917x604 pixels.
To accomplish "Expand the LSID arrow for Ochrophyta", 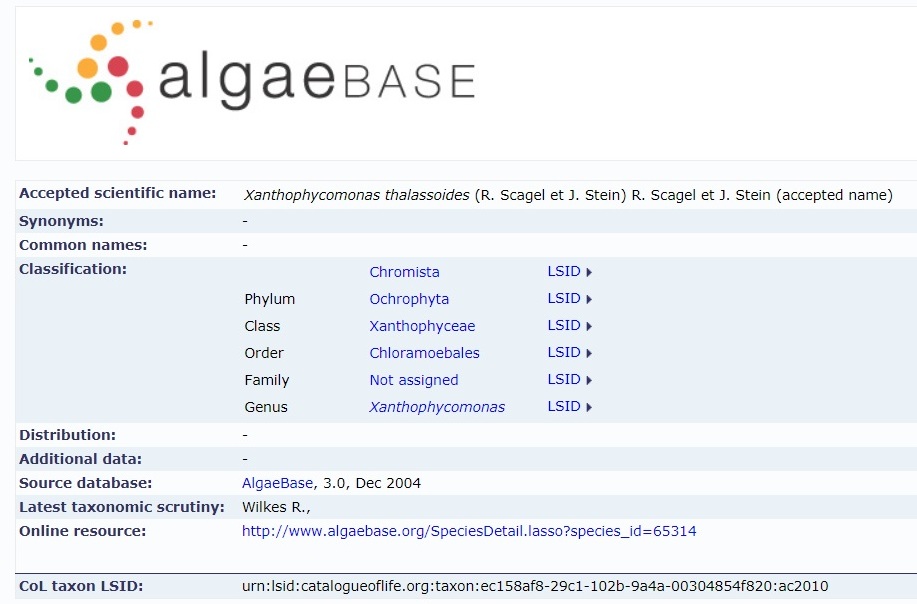I will [589, 299].
